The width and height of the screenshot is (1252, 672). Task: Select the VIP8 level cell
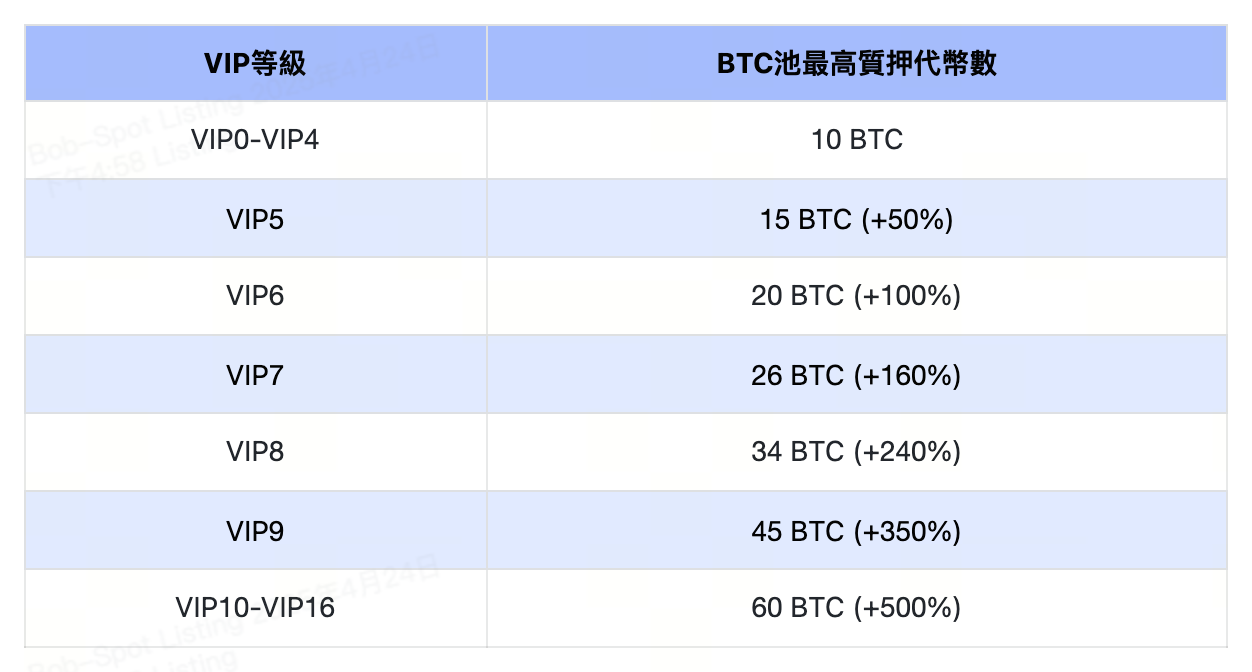[255, 452]
